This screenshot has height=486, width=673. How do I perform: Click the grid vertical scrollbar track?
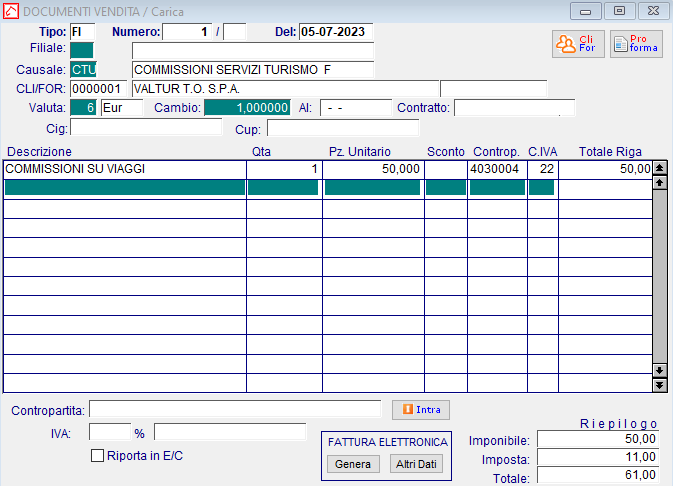point(659,277)
